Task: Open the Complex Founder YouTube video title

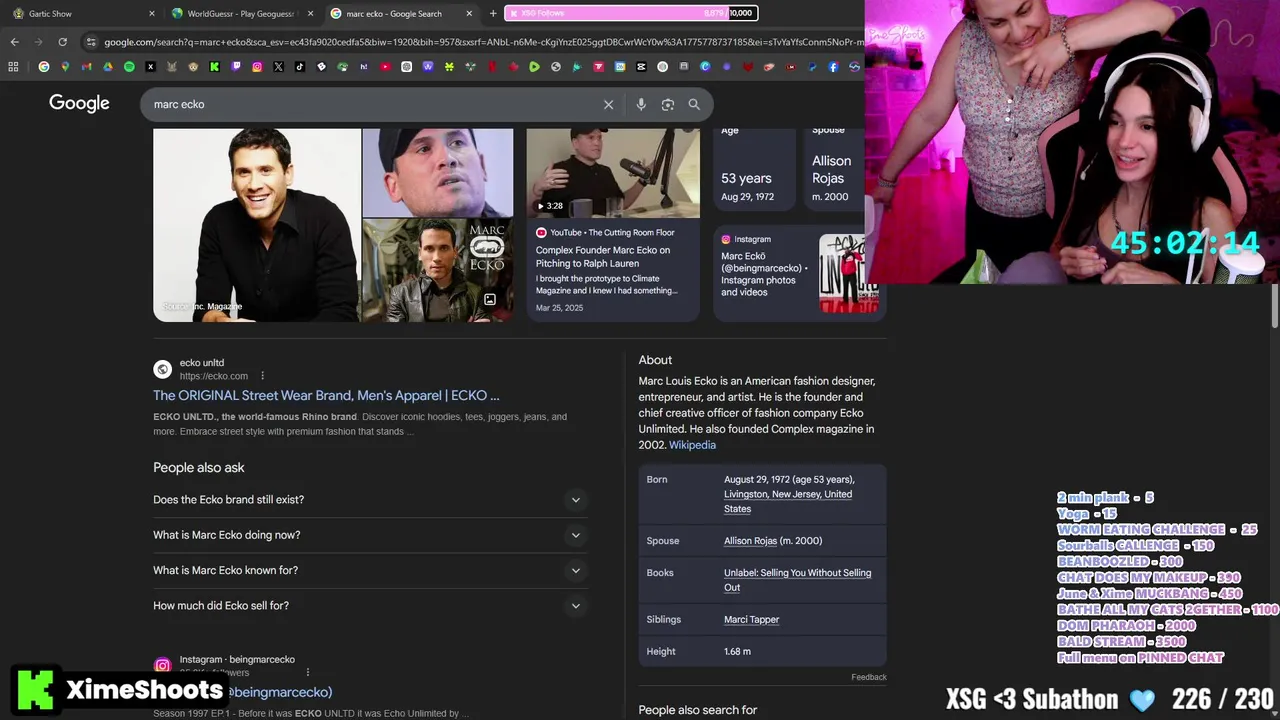Action: point(603,257)
